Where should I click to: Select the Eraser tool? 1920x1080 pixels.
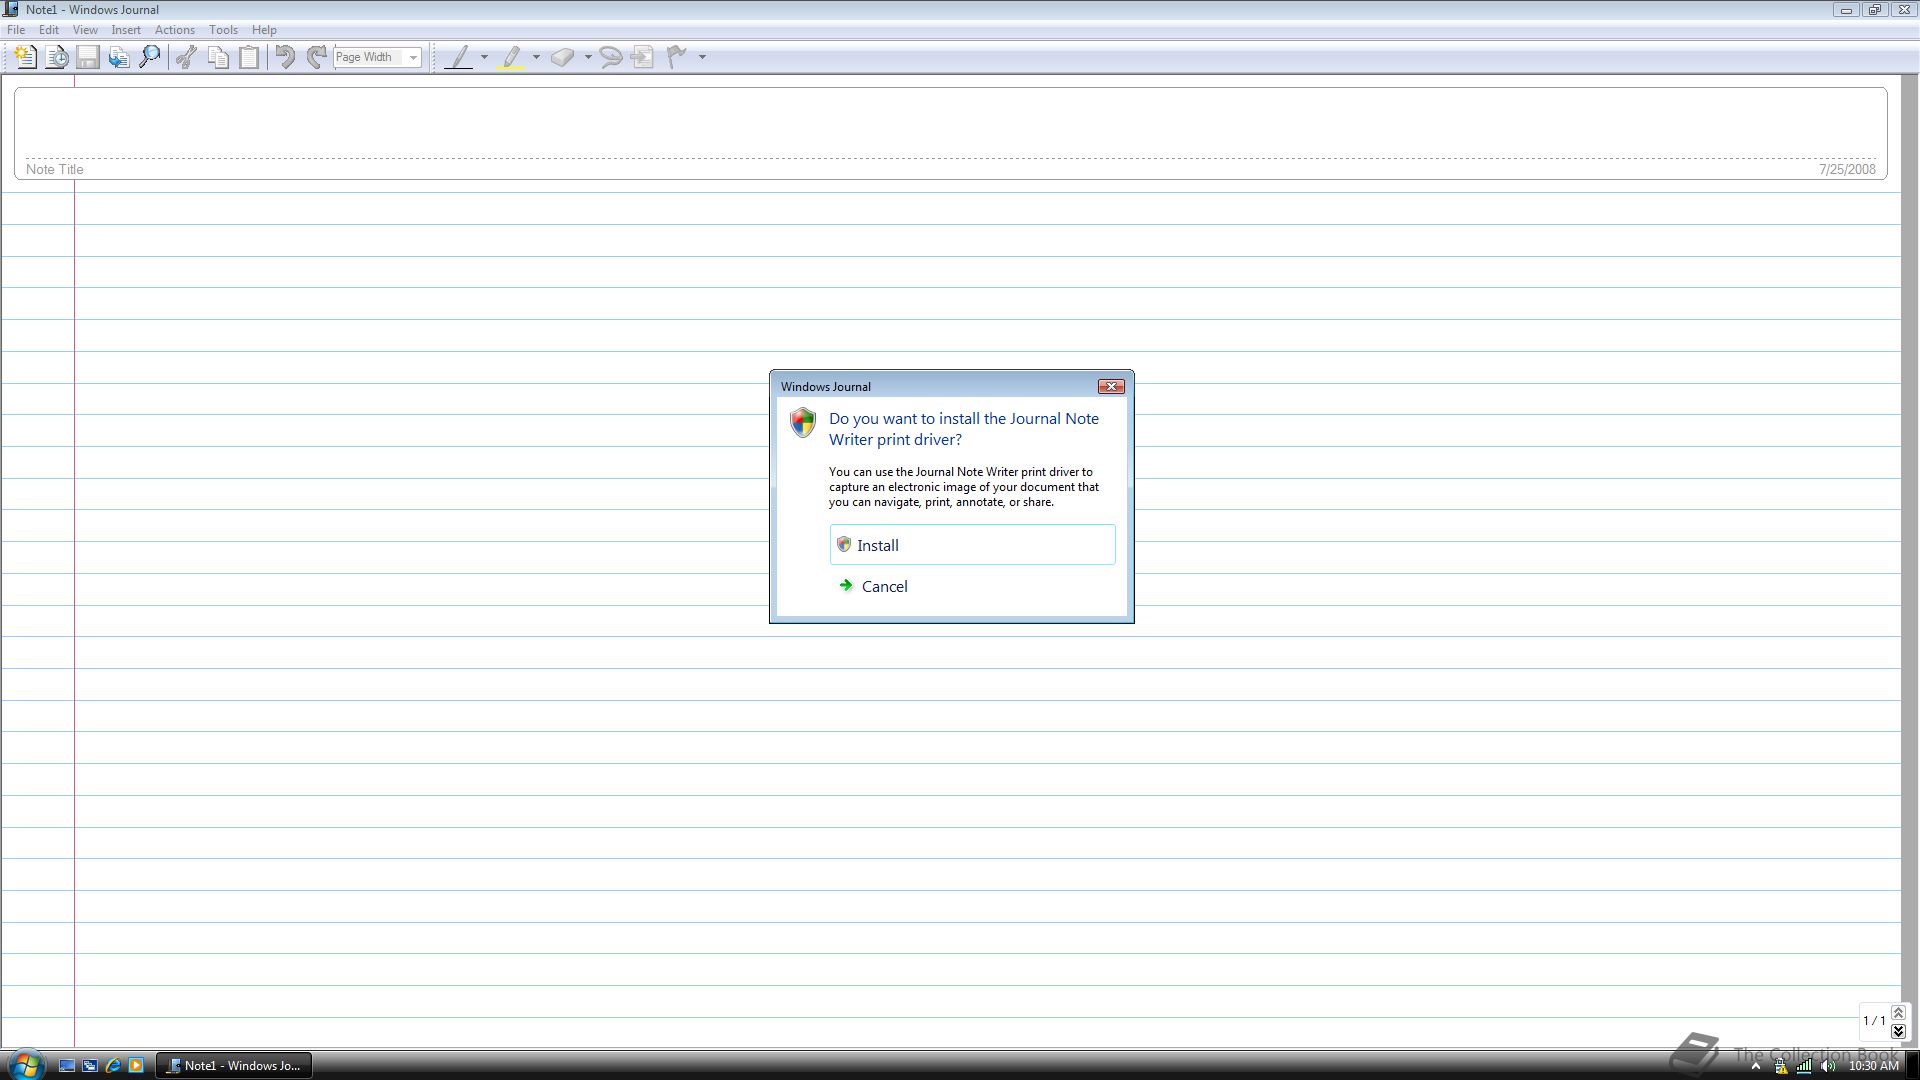coord(563,57)
